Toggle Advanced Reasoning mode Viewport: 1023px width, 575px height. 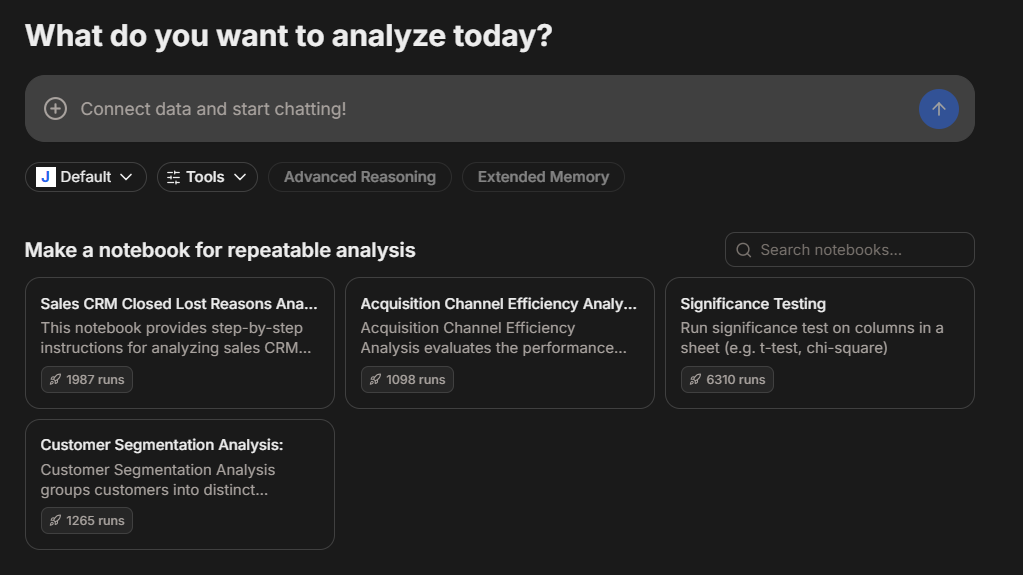(360, 177)
